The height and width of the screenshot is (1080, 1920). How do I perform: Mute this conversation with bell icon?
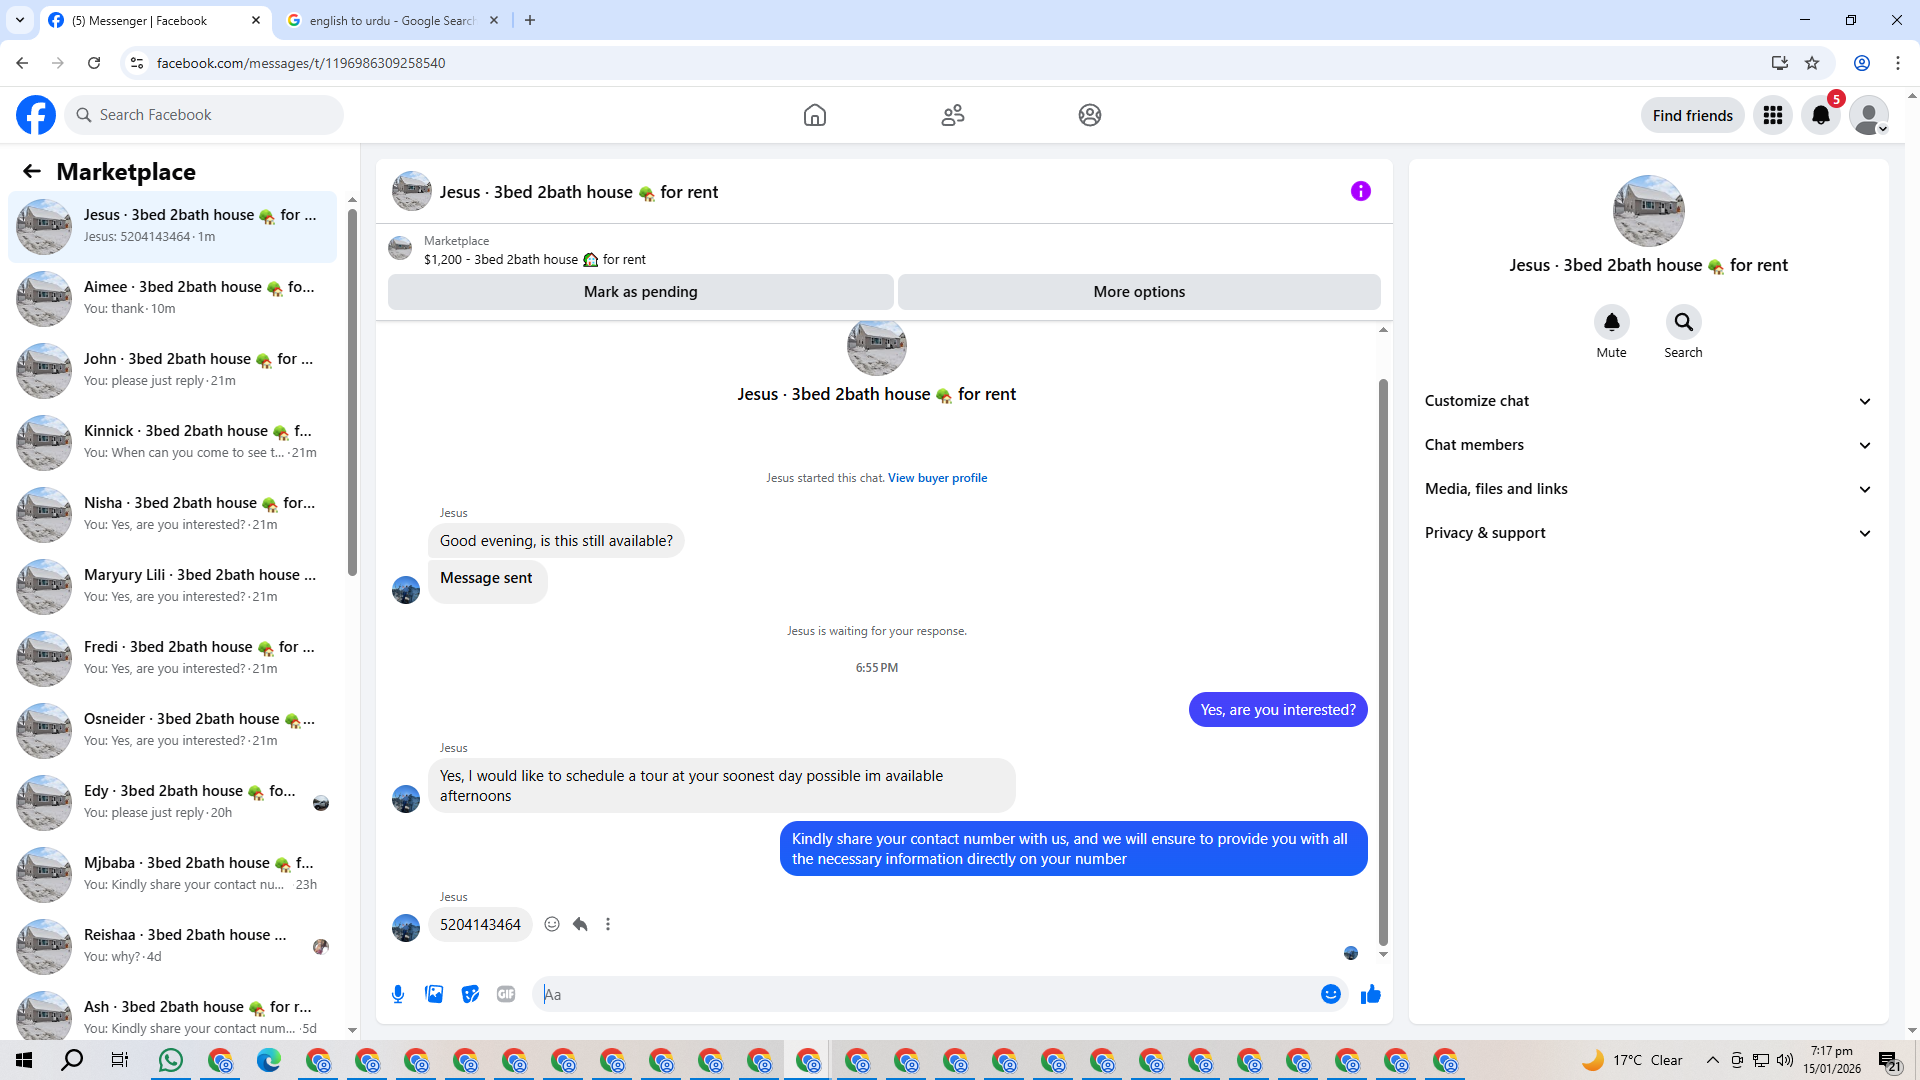click(x=1611, y=322)
